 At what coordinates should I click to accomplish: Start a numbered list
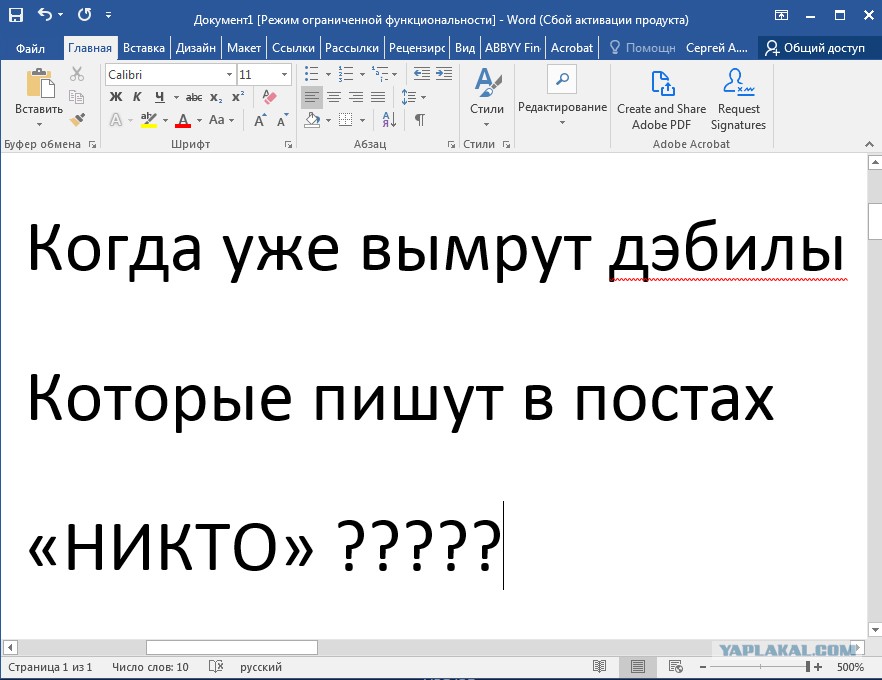point(345,74)
